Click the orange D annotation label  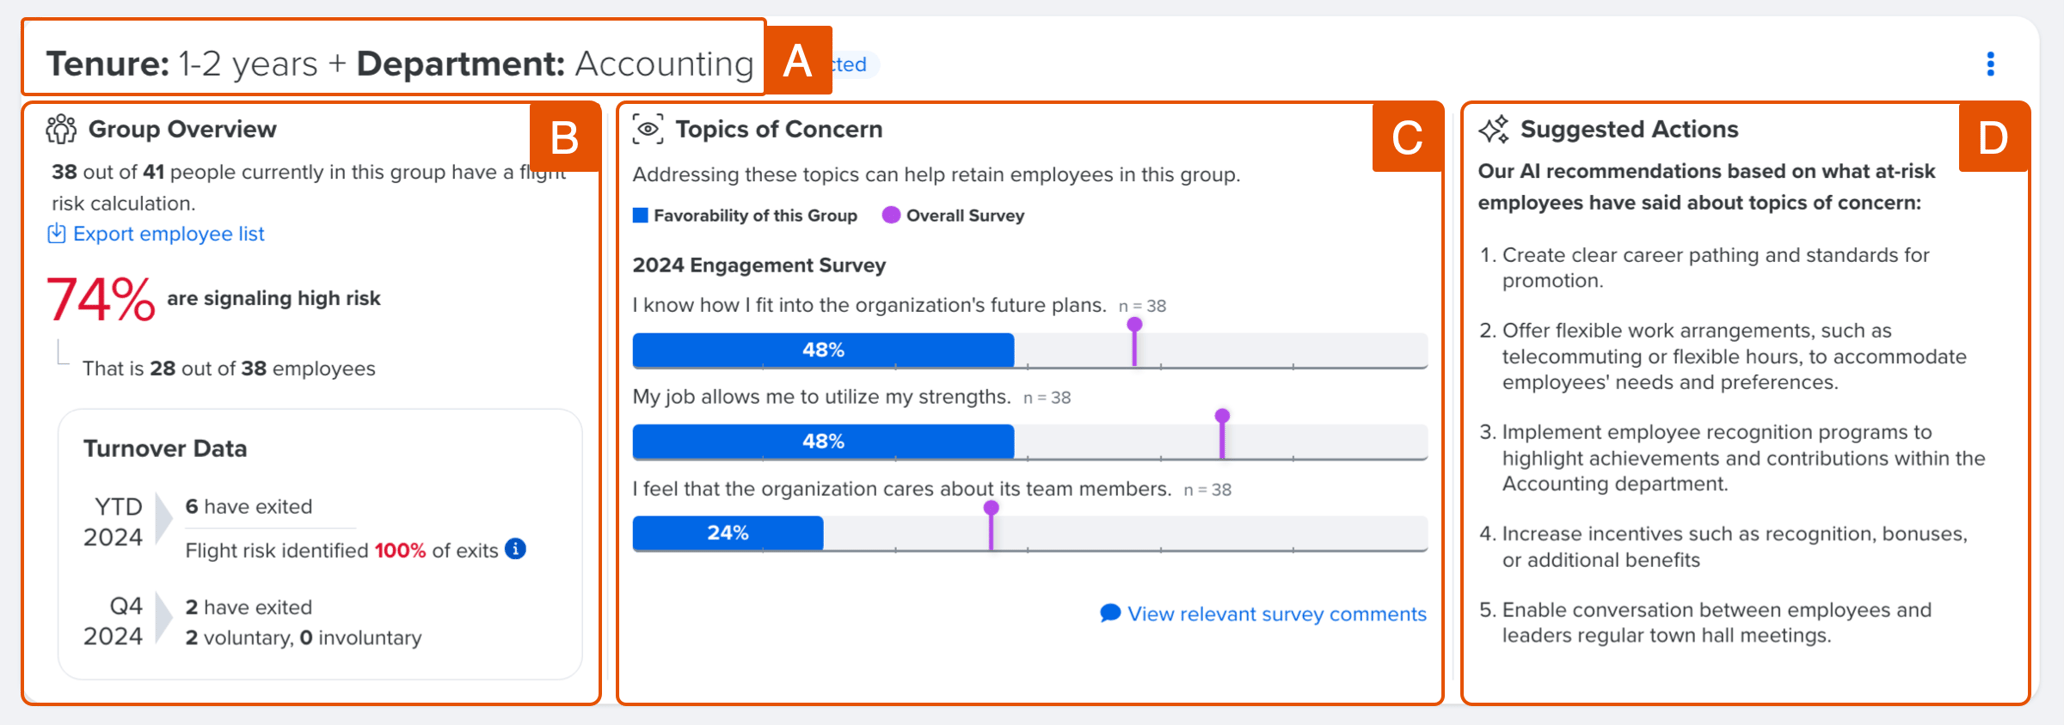click(x=1993, y=138)
